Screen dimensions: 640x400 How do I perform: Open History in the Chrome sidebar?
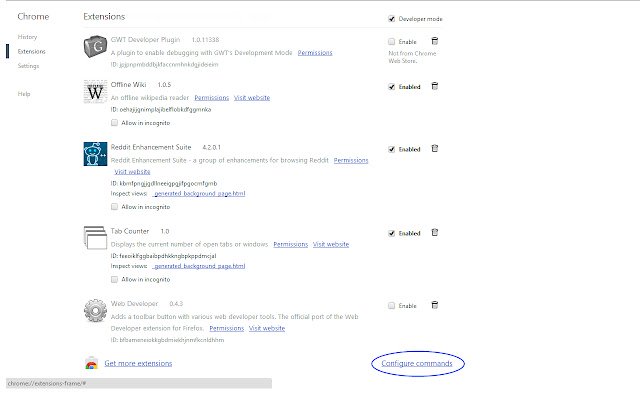[27, 37]
